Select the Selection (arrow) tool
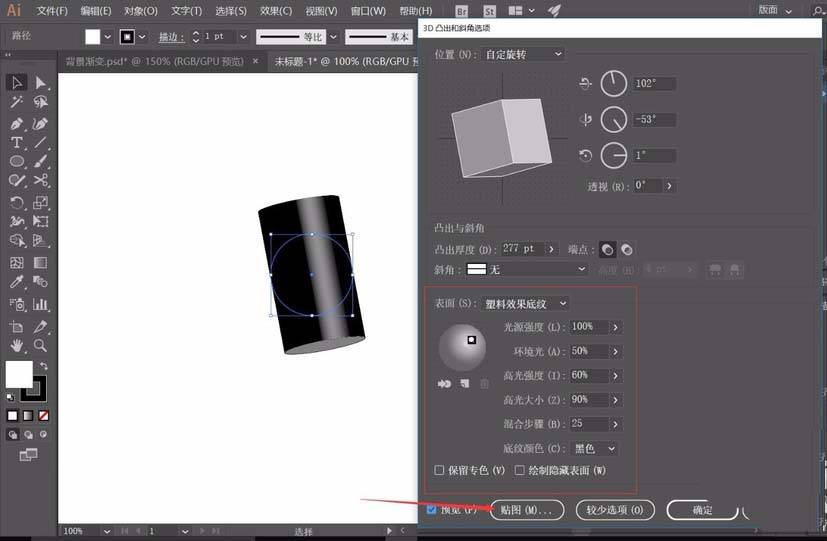The image size is (827, 541). click(17, 82)
